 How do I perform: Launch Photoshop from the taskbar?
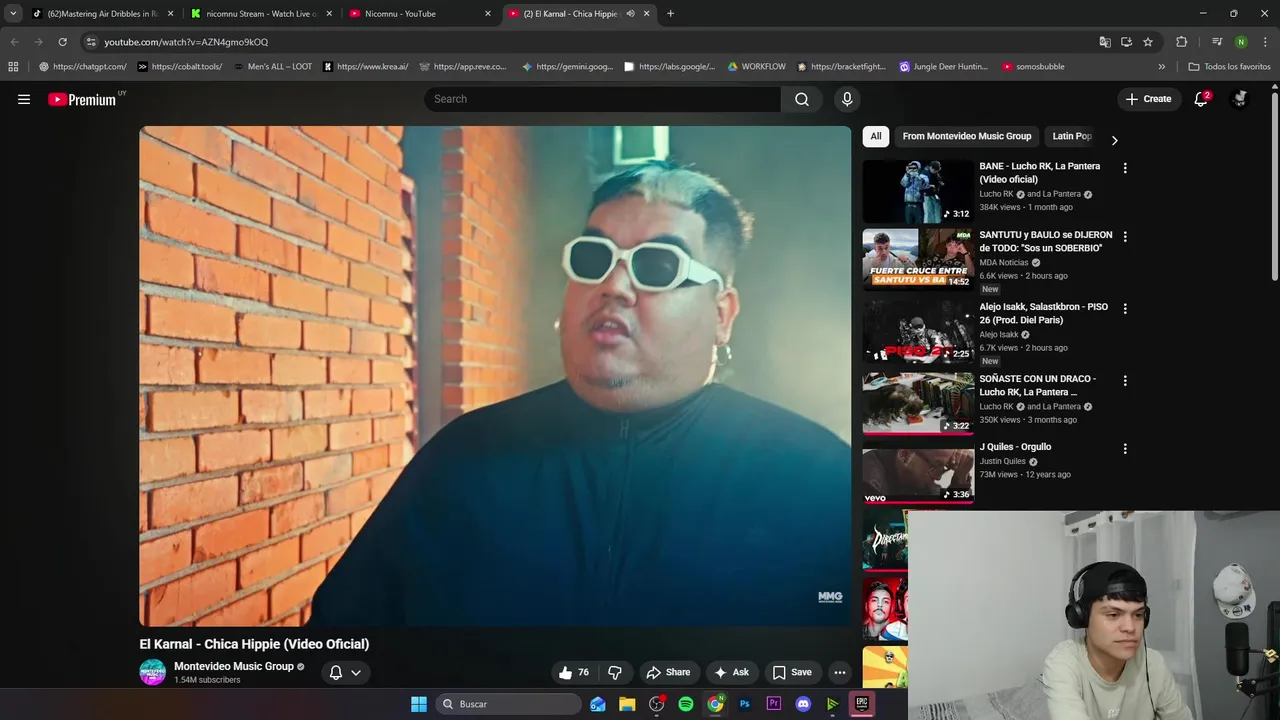pyautogui.click(x=744, y=704)
